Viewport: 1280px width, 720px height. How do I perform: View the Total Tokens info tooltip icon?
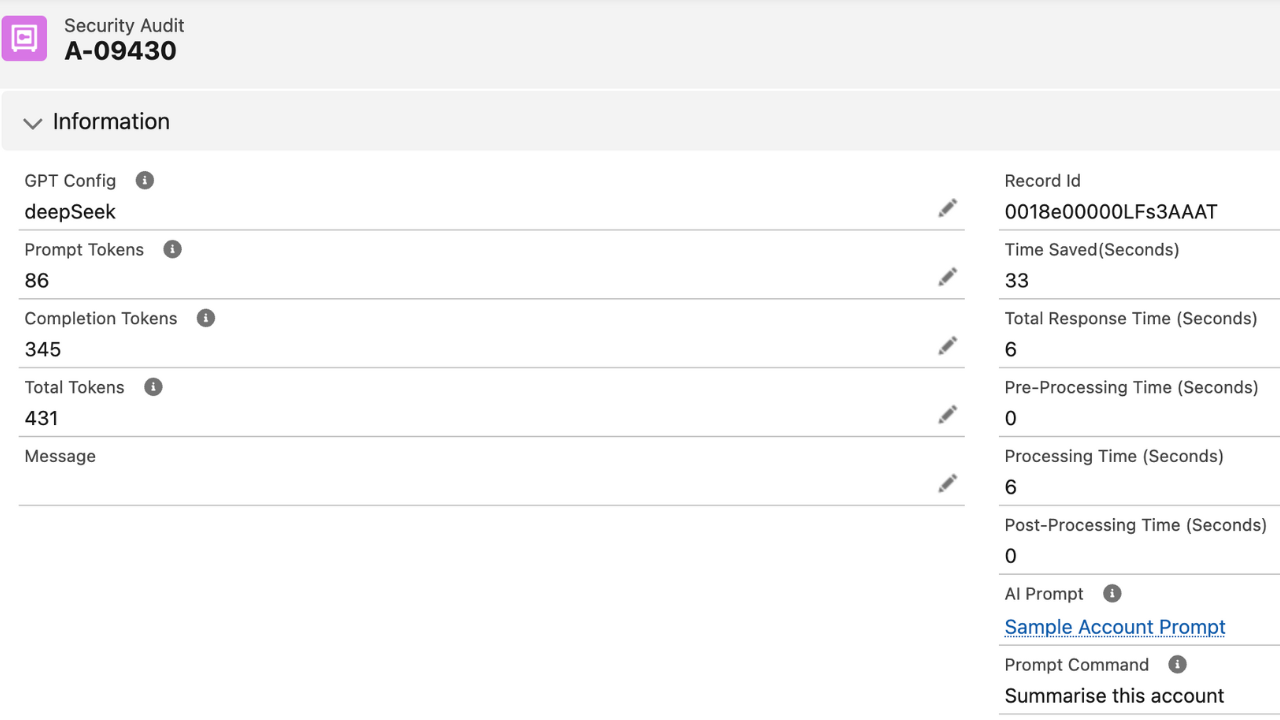pos(152,387)
